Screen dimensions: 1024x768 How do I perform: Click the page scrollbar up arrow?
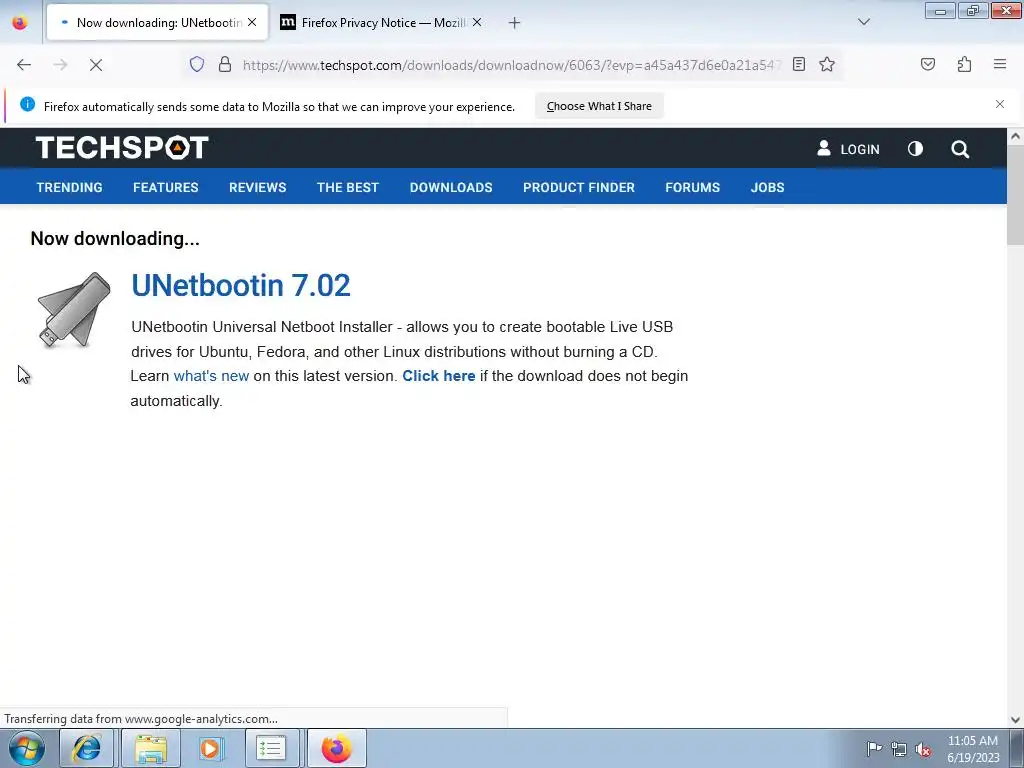click(1015, 136)
